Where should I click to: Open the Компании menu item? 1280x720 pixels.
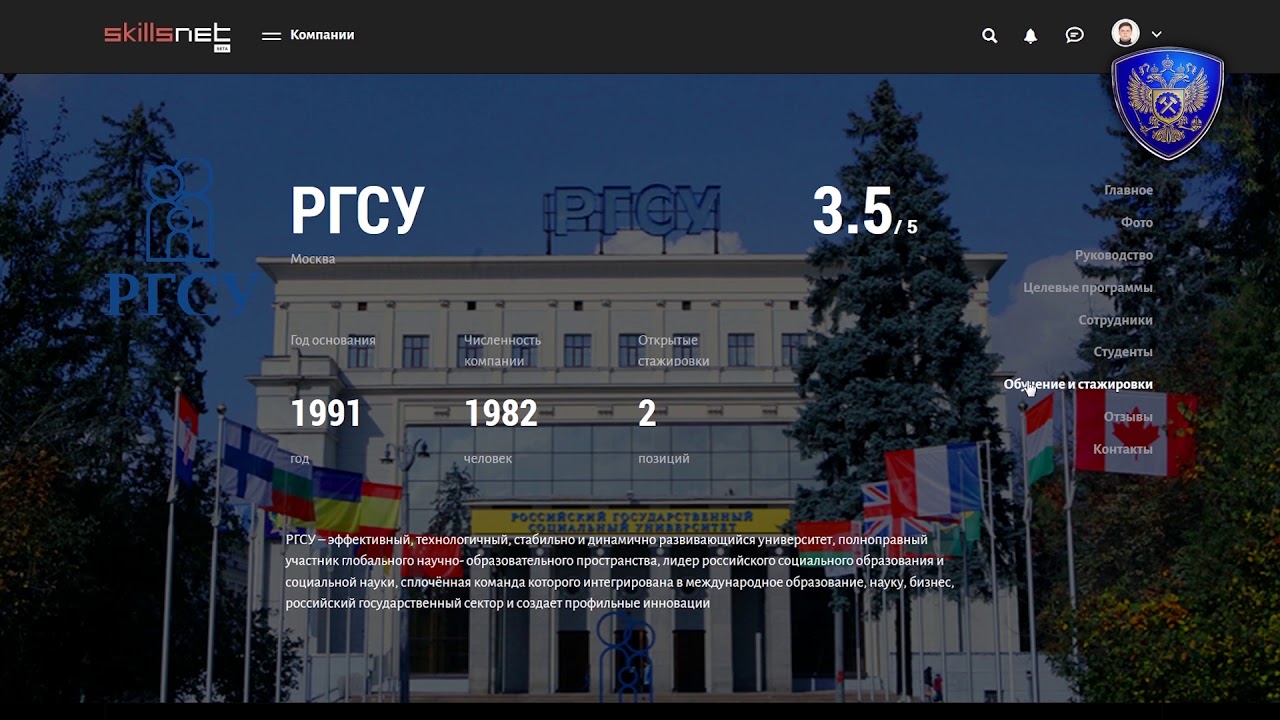(322, 35)
